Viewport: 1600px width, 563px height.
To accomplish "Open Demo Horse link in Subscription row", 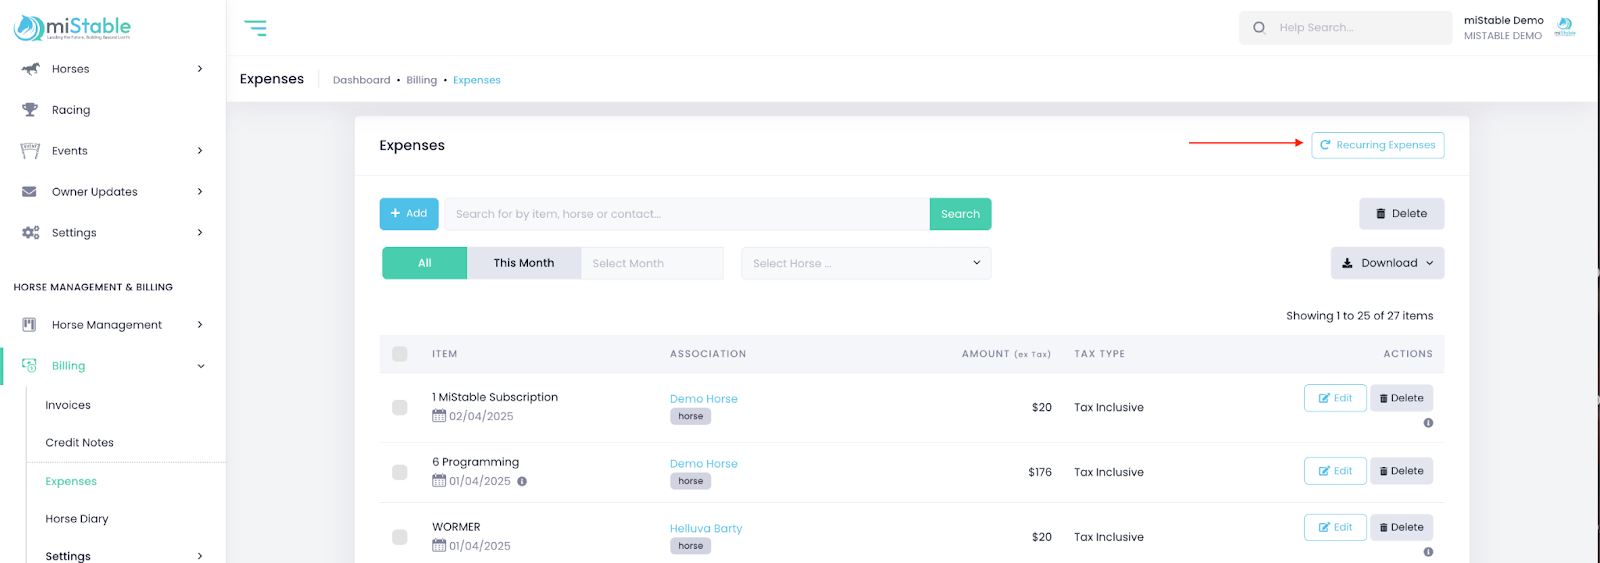I will click(x=704, y=399).
